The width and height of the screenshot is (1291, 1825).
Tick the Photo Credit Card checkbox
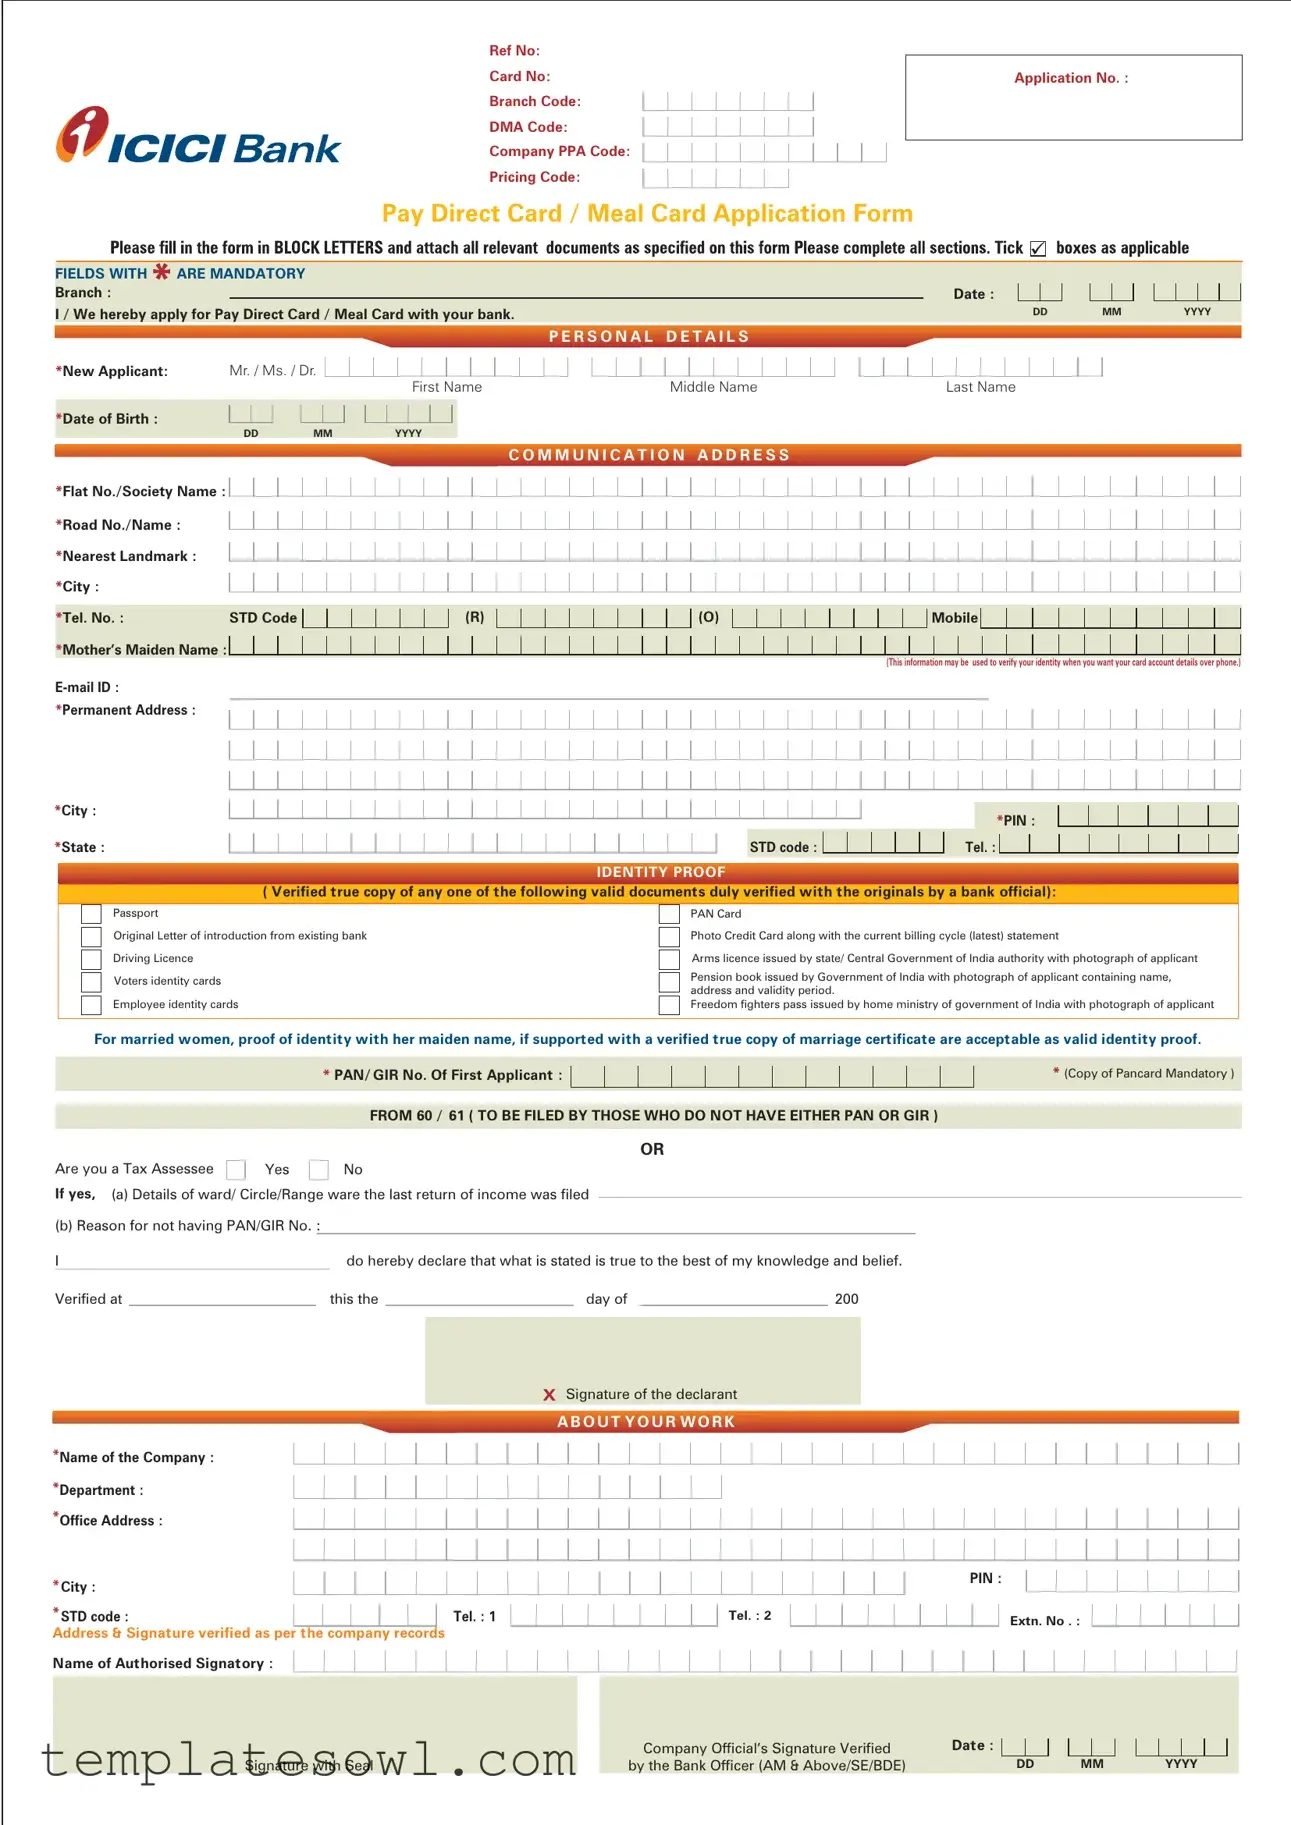click(x=669, y=937)
